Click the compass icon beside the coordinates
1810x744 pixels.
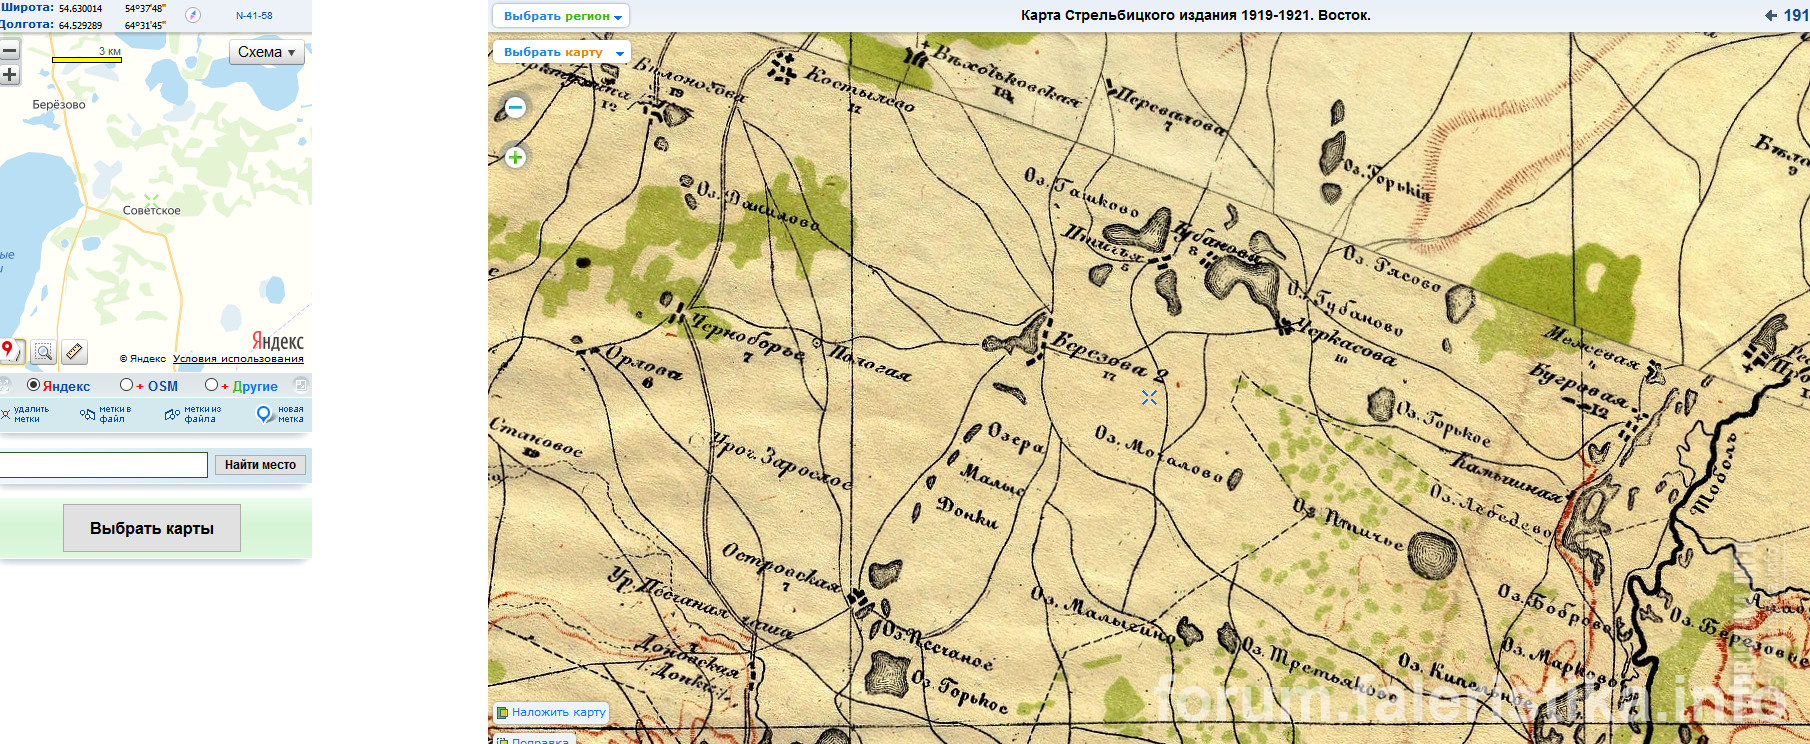coord(194,15)
